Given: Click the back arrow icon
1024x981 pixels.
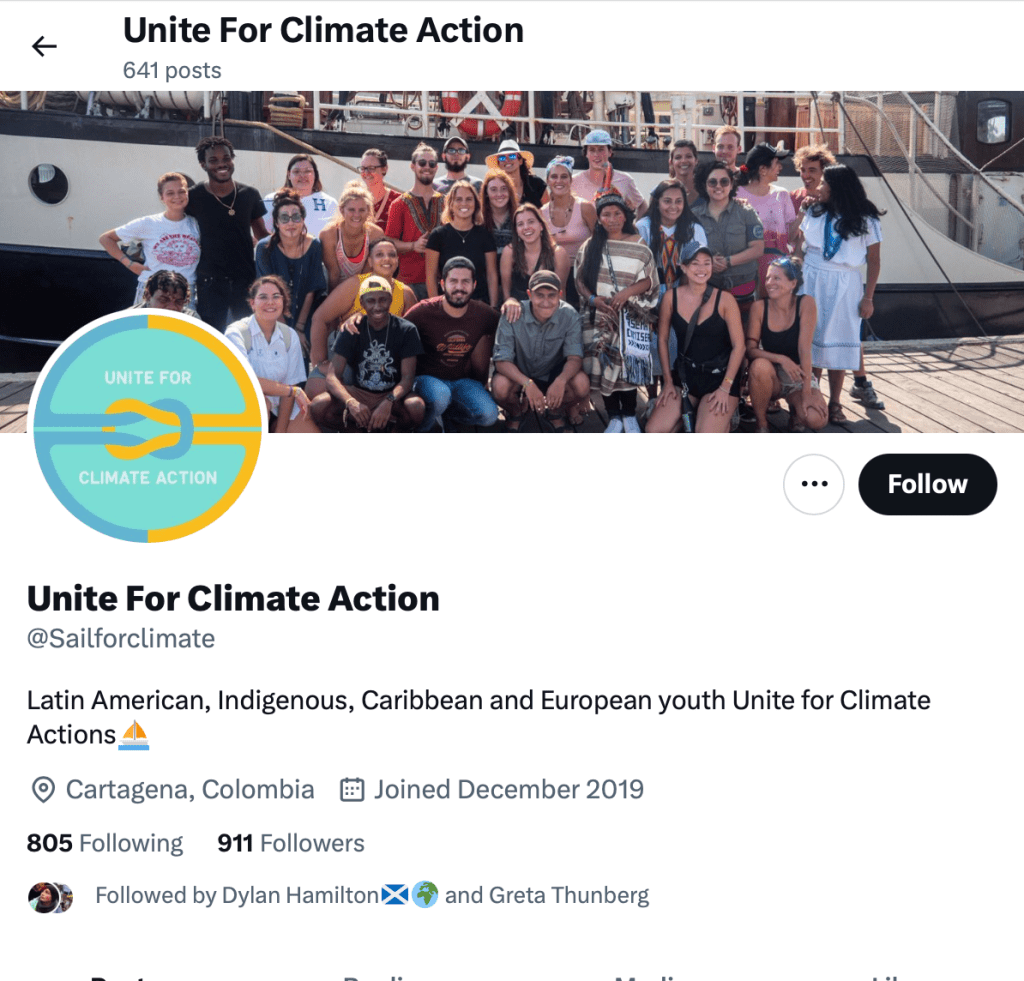Looking at the screenshot, I should click(x=44, y=46).
